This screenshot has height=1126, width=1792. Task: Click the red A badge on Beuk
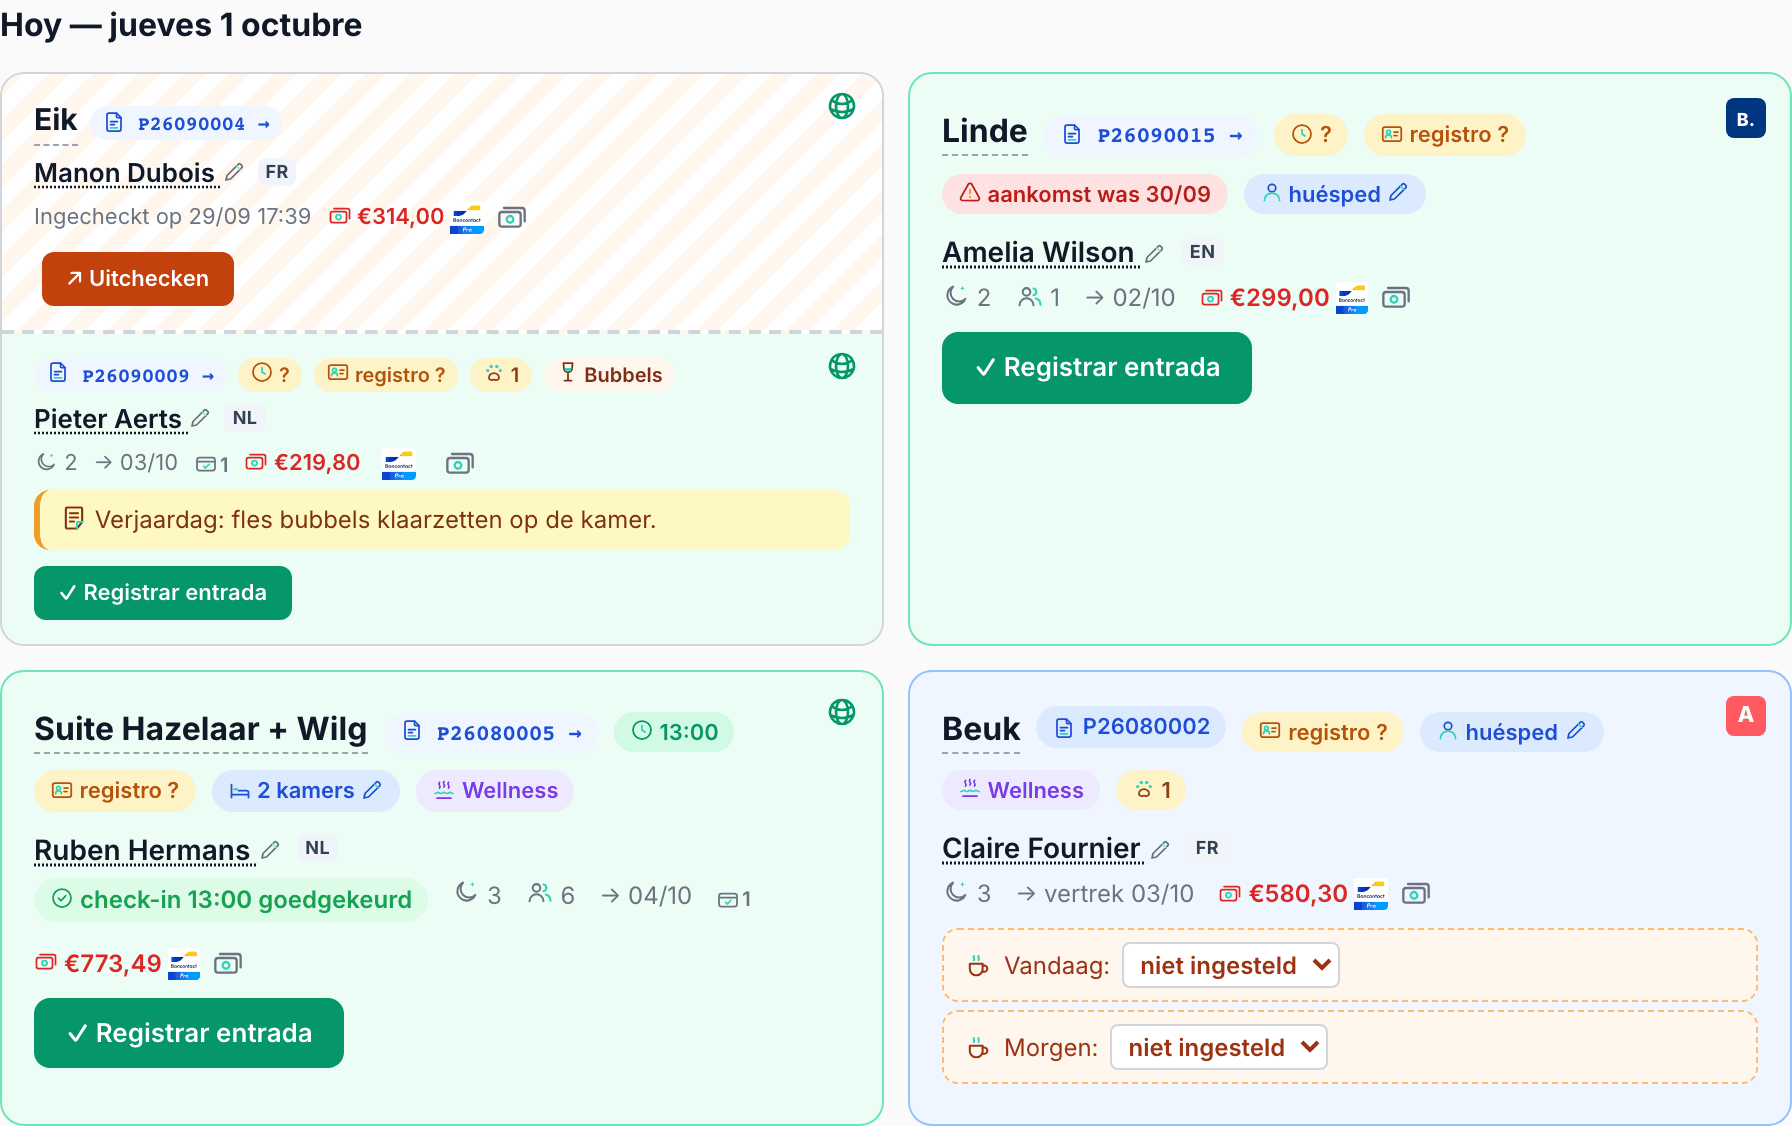click(x=1745, y=715)
